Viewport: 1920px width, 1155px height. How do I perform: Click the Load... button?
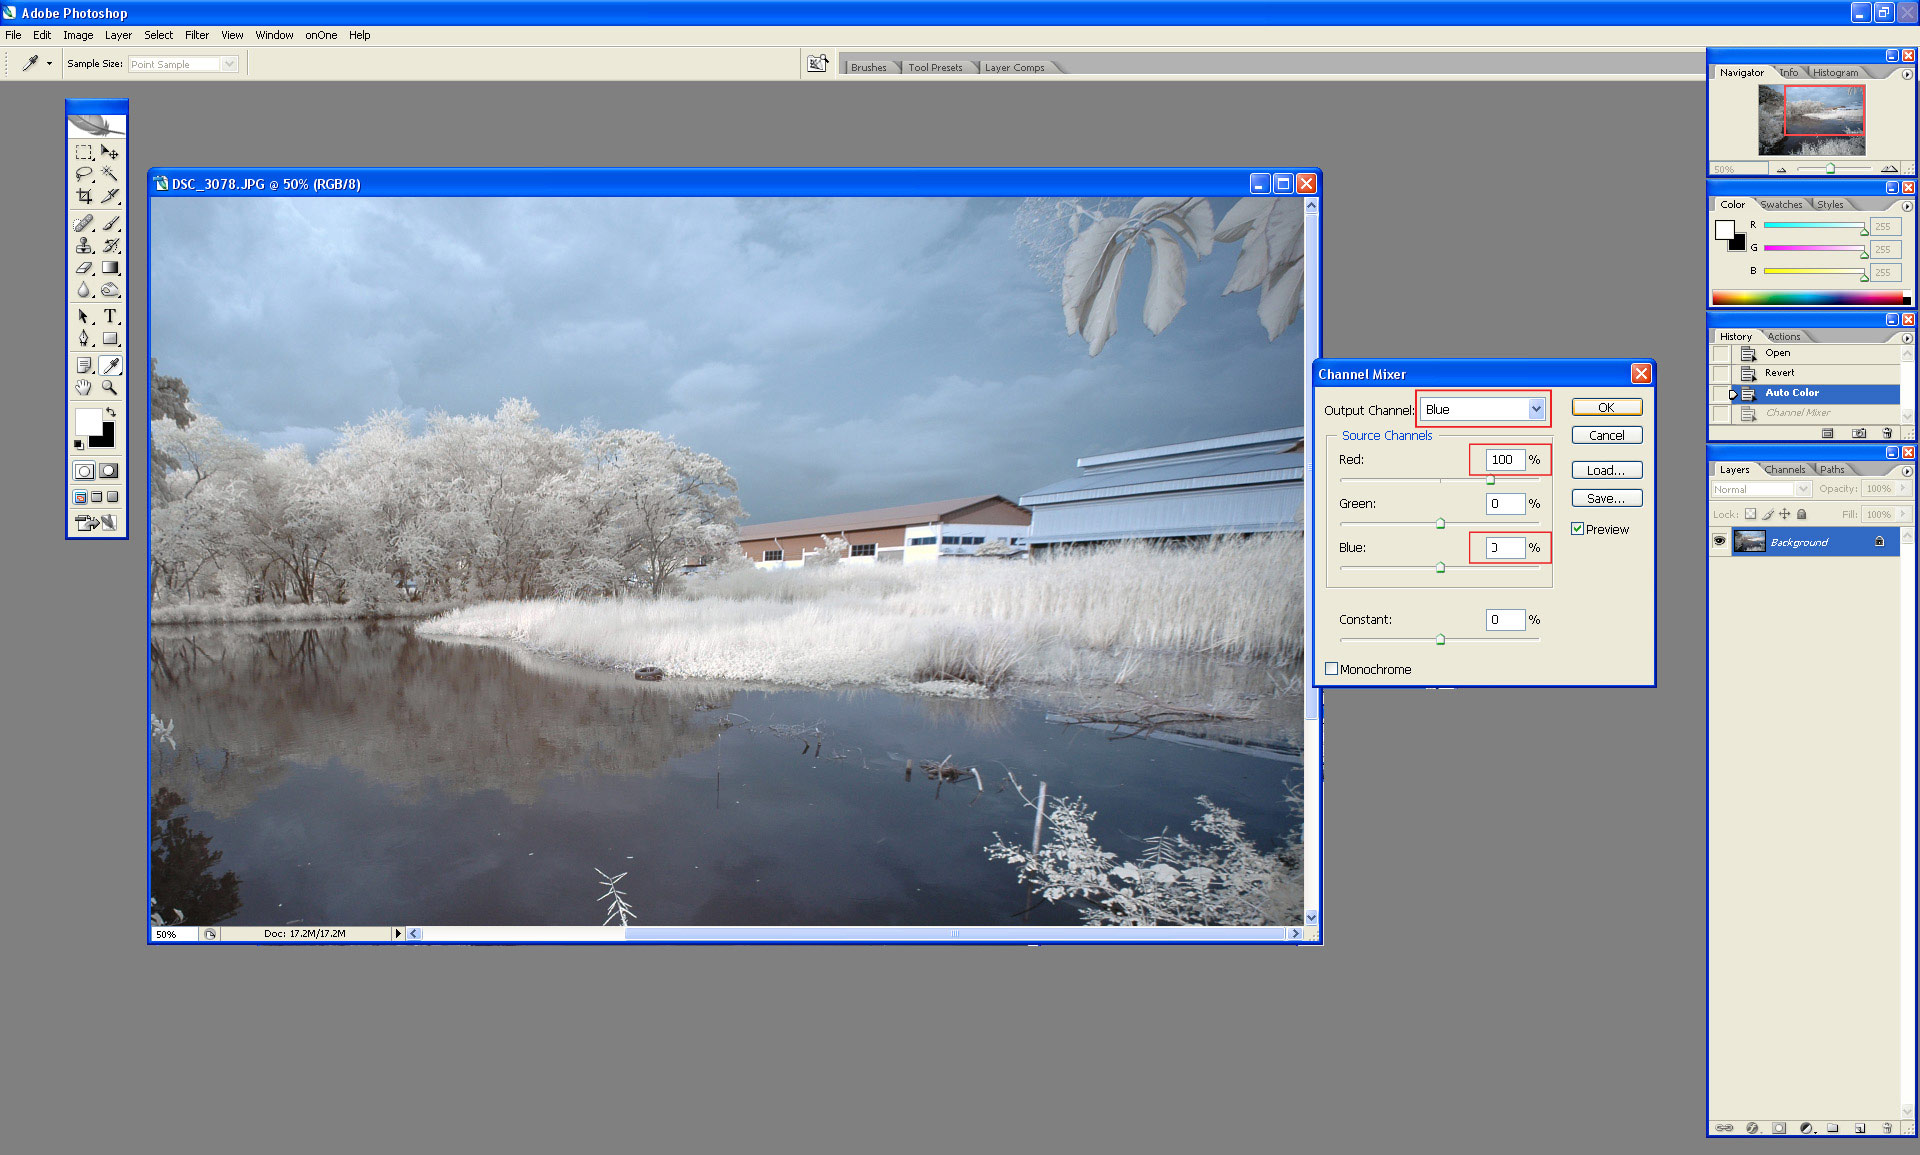[x=1606, y=470]
